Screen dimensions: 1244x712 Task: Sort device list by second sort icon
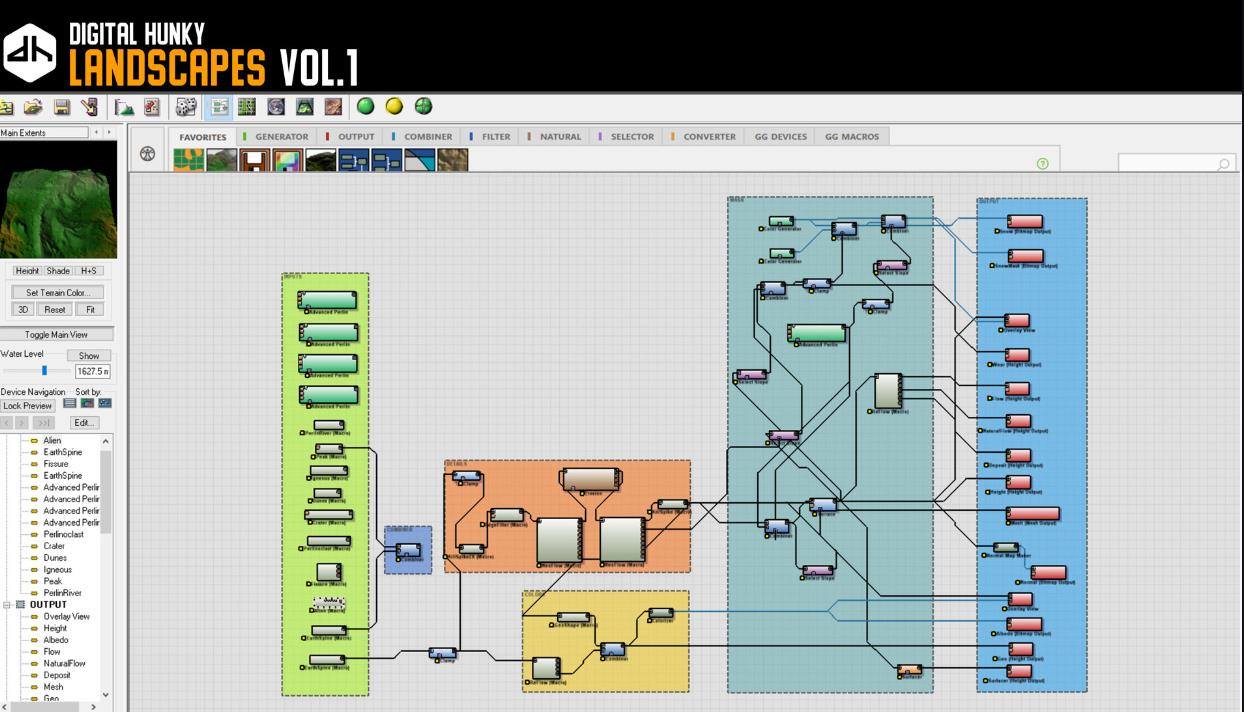pos(87,403)
